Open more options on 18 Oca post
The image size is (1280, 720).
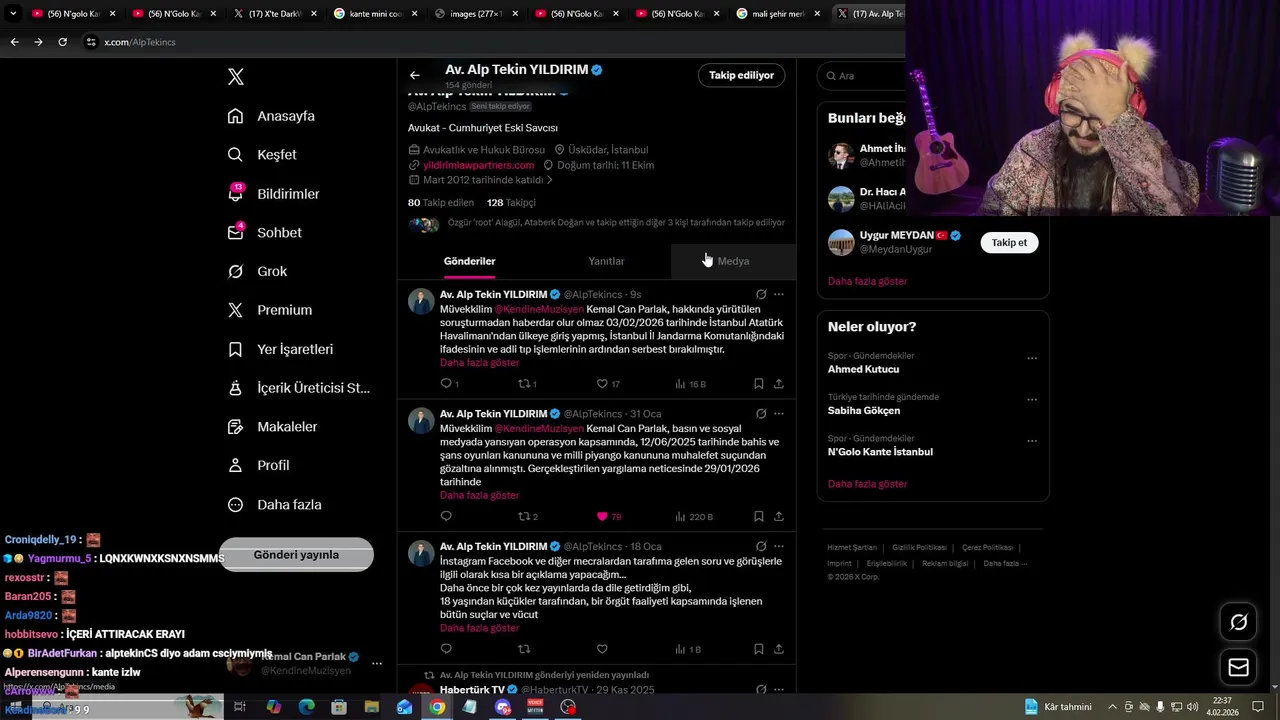click(779, 547)
